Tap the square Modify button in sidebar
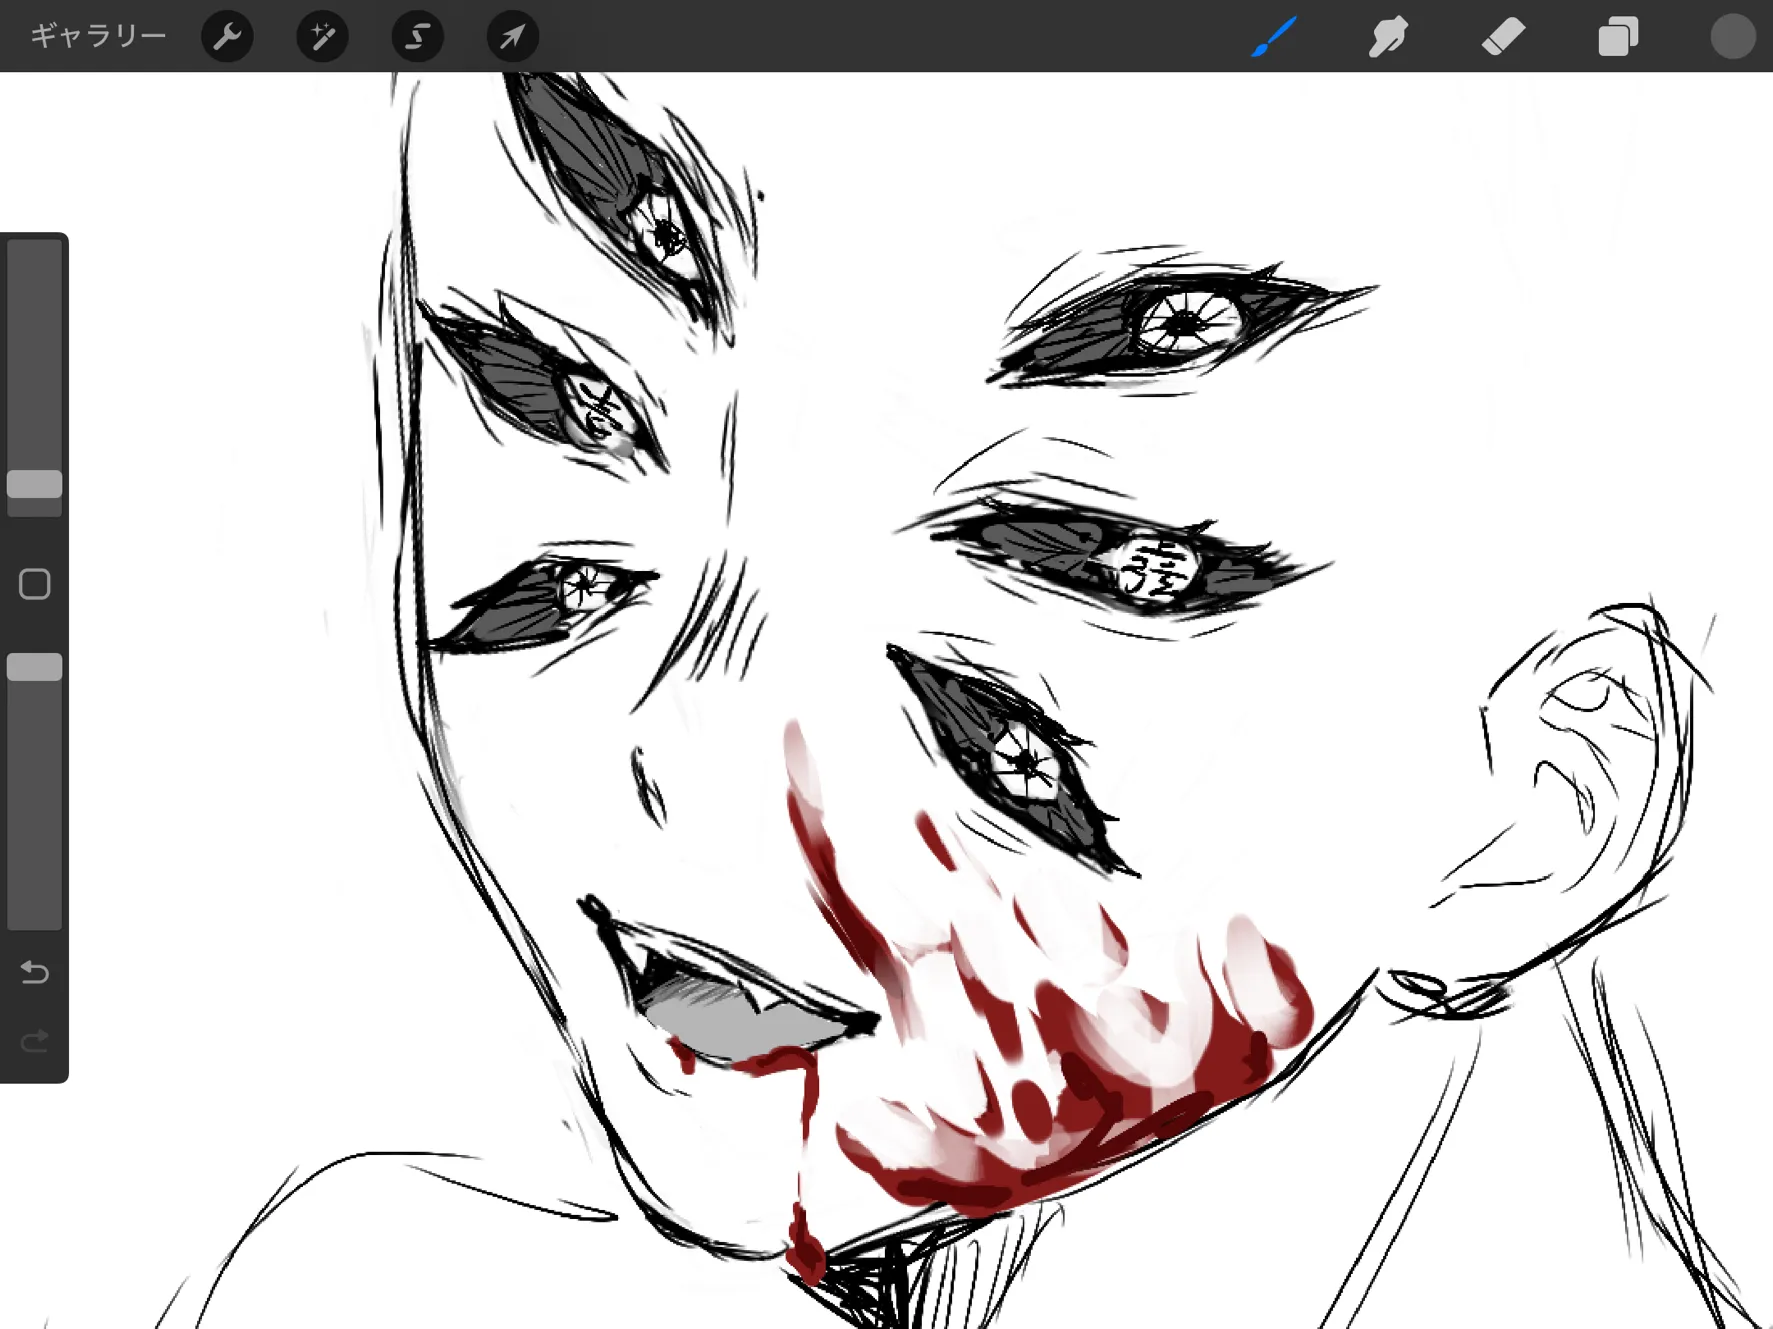This screenshot has height=1329, width=1773. tap(35, 584)
